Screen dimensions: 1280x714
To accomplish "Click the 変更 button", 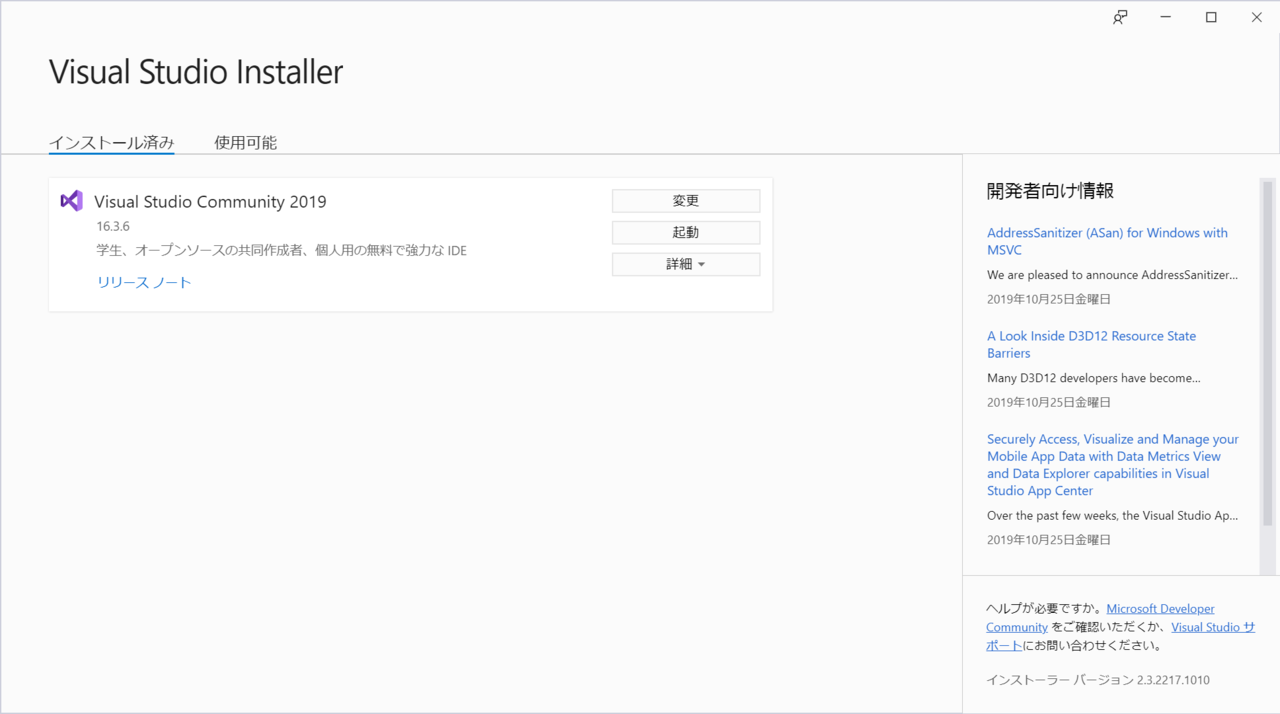I will coord(685,200).
